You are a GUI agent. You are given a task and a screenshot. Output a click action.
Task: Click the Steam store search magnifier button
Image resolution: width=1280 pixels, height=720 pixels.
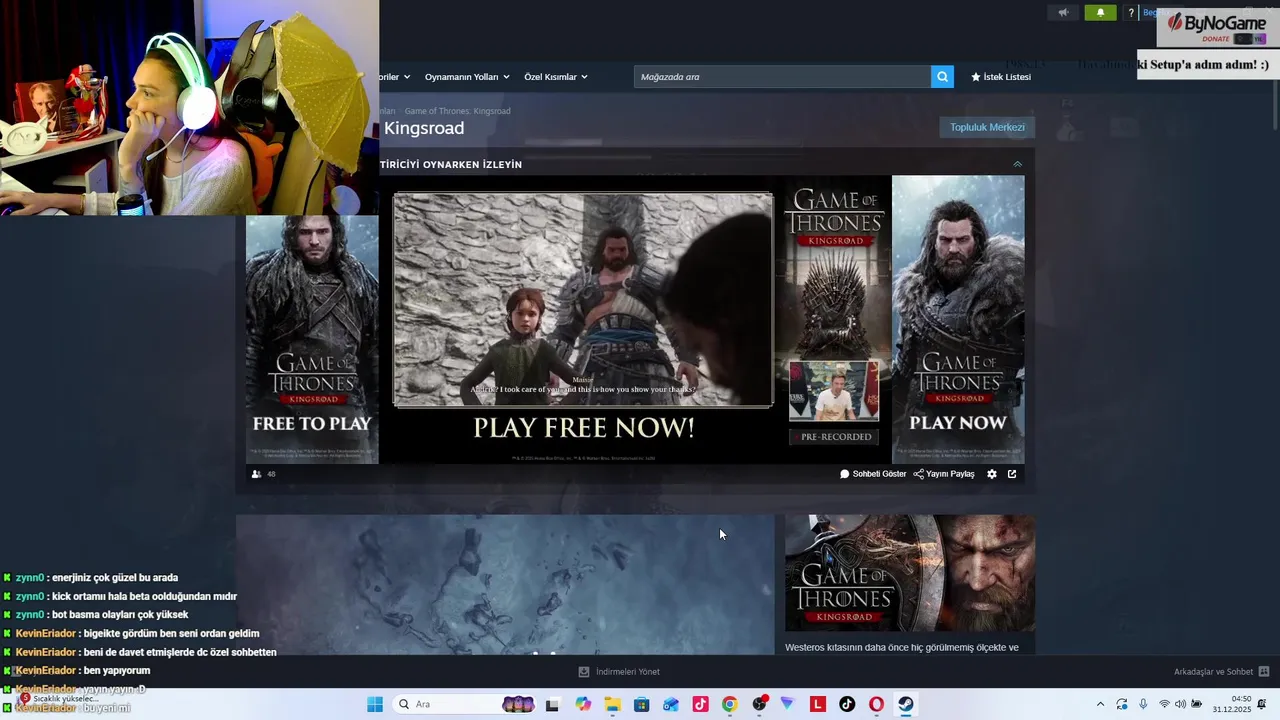942,77
